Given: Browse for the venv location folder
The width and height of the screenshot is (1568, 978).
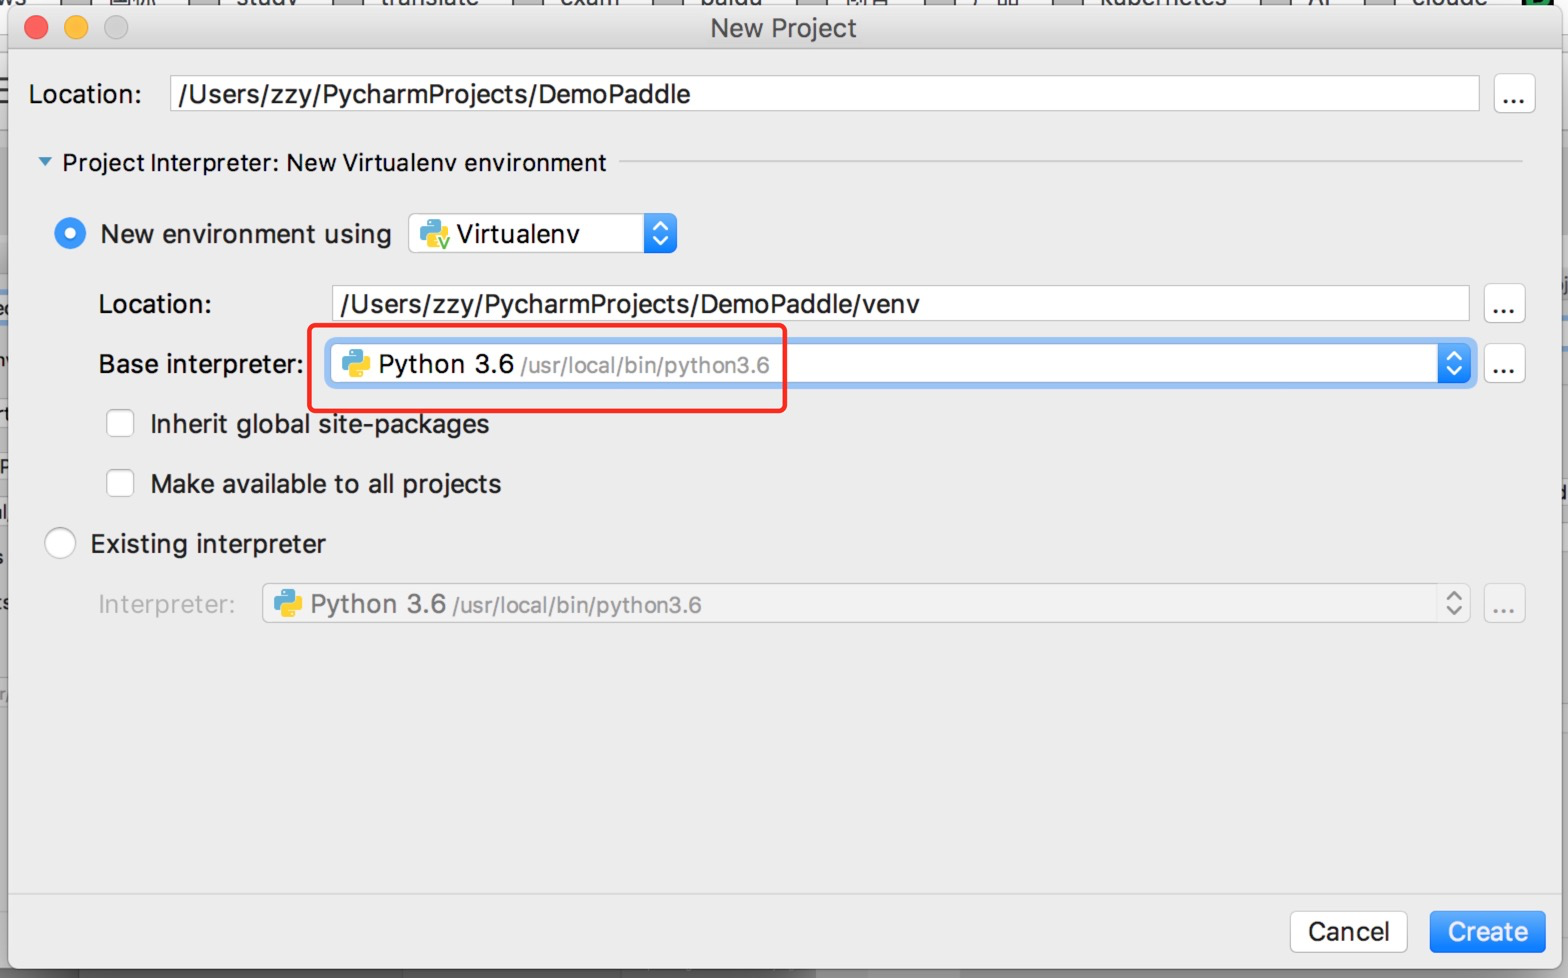Looking at the screenshot, I should [1504, 304].
